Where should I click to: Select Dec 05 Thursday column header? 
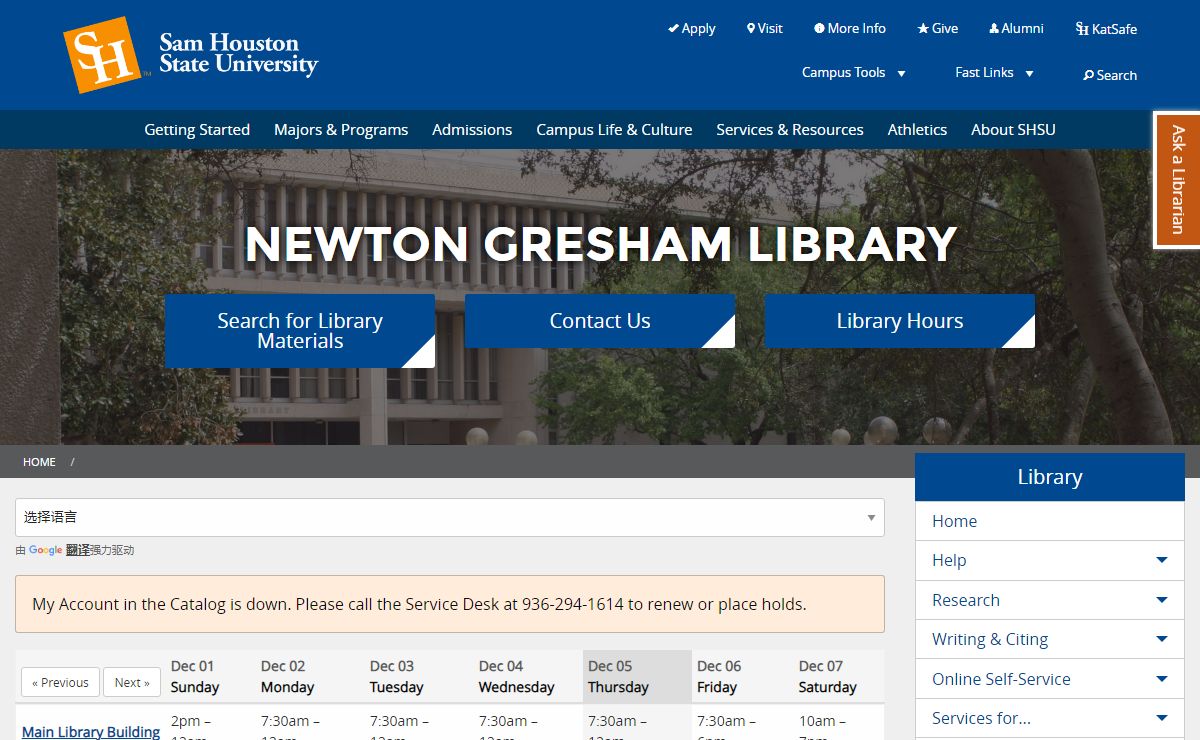coord(637,676)
